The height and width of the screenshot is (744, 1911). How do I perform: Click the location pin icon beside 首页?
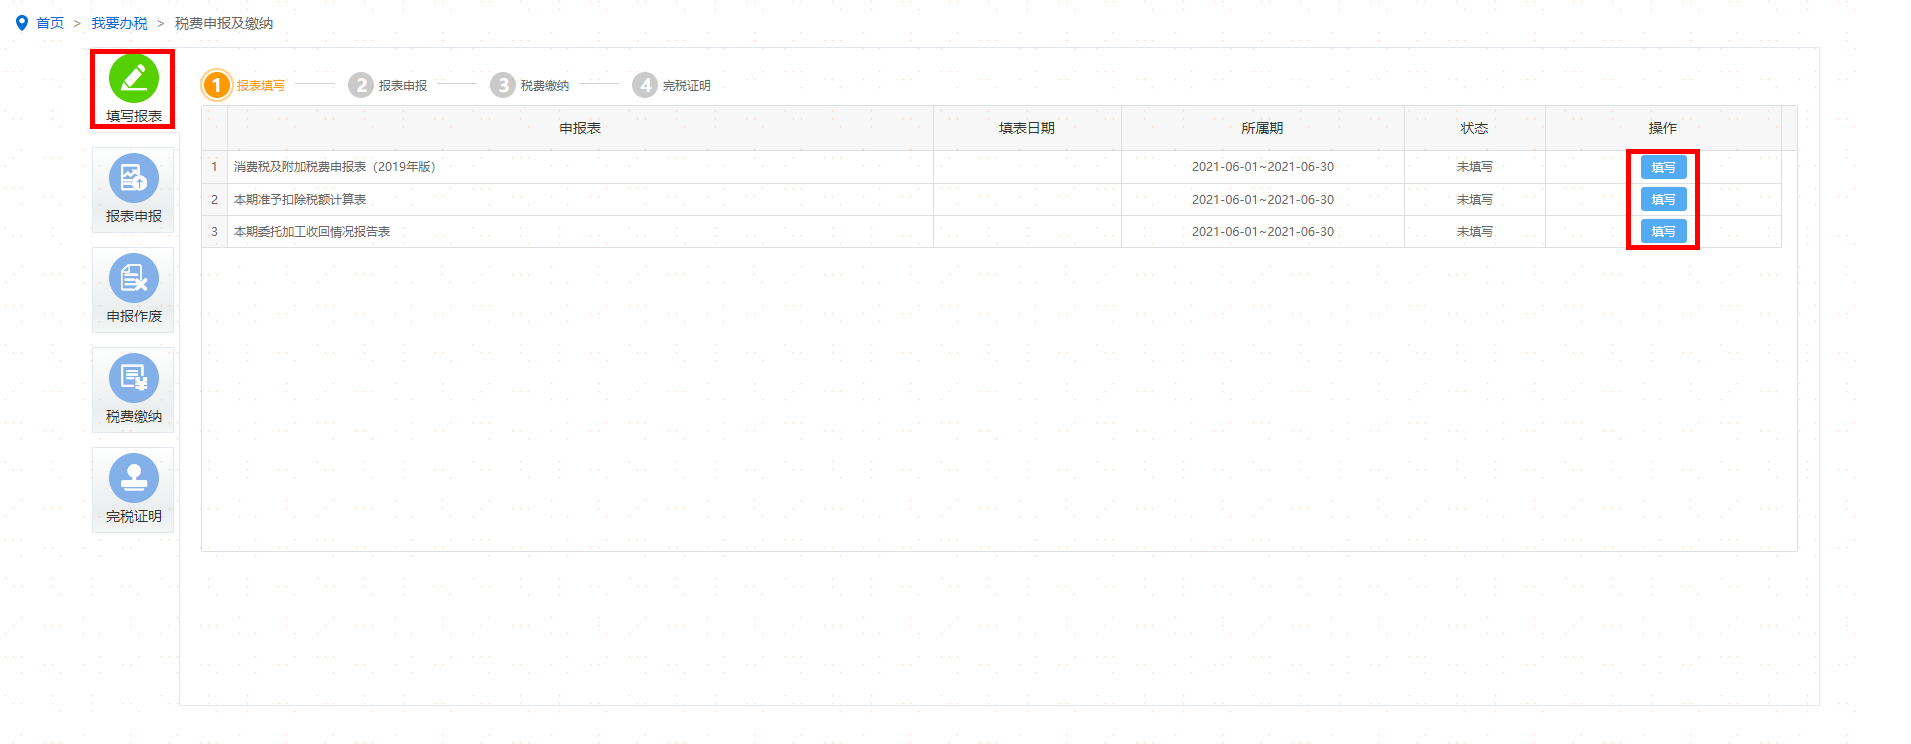click(22, 23)
